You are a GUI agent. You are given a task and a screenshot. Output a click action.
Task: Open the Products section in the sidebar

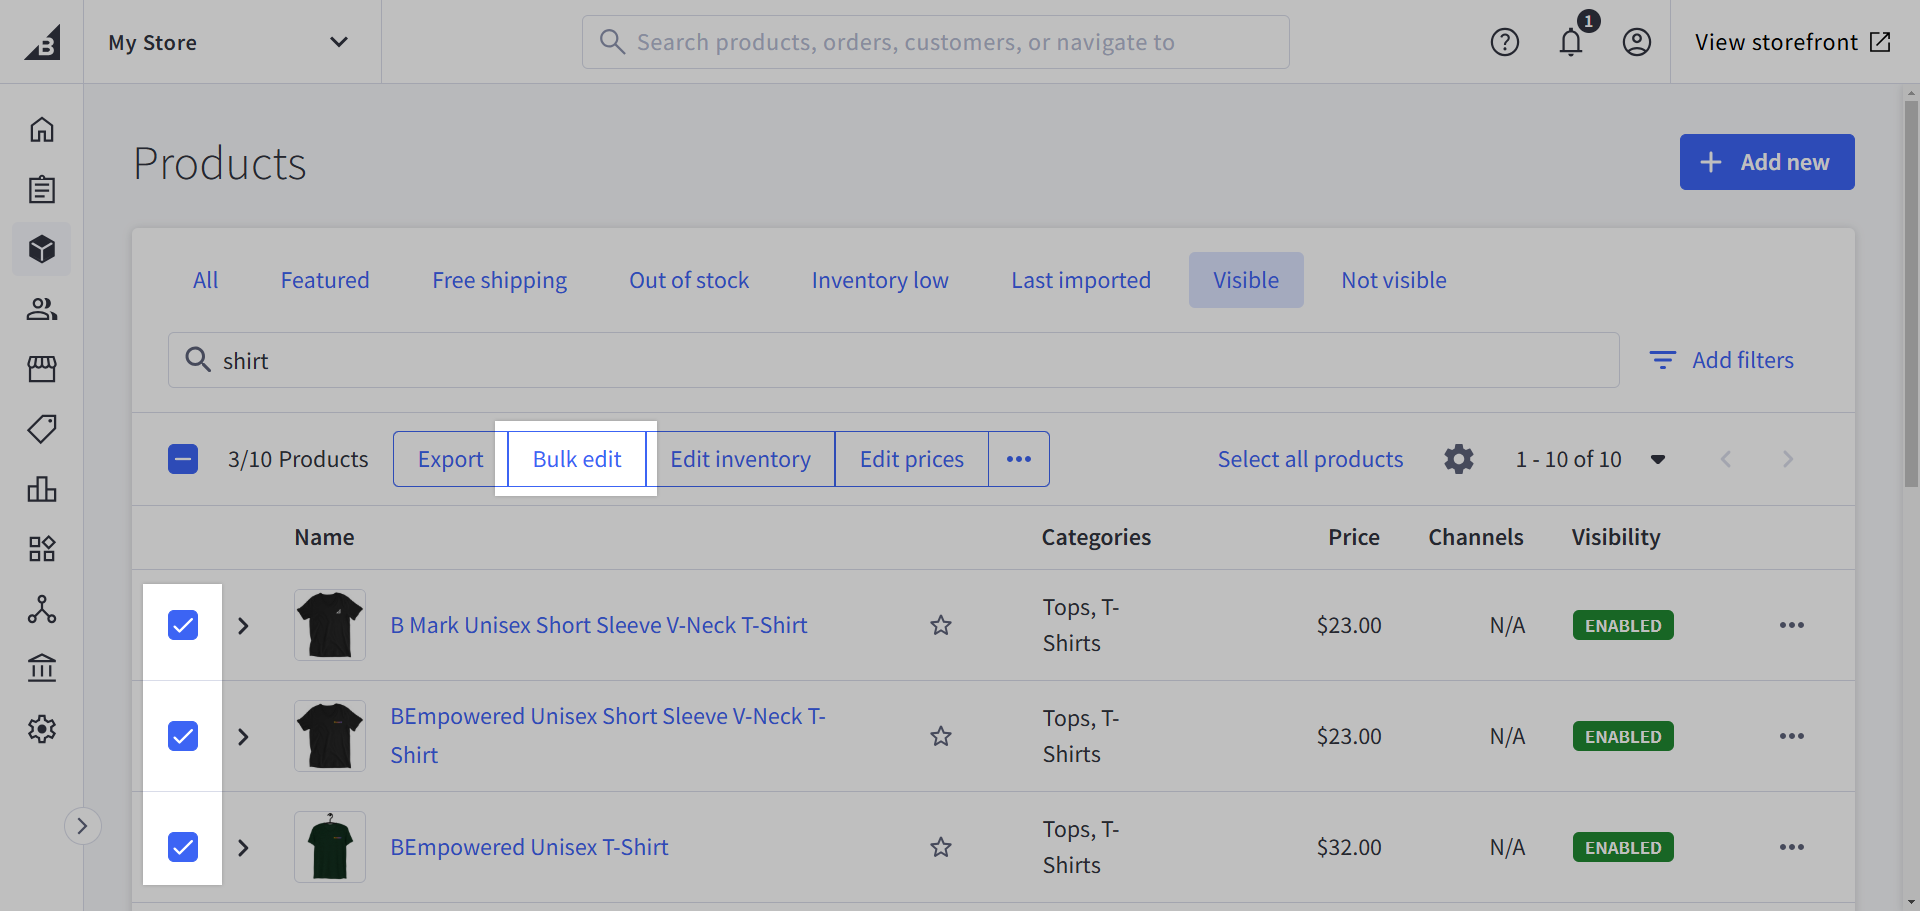[x=42, y=249]
